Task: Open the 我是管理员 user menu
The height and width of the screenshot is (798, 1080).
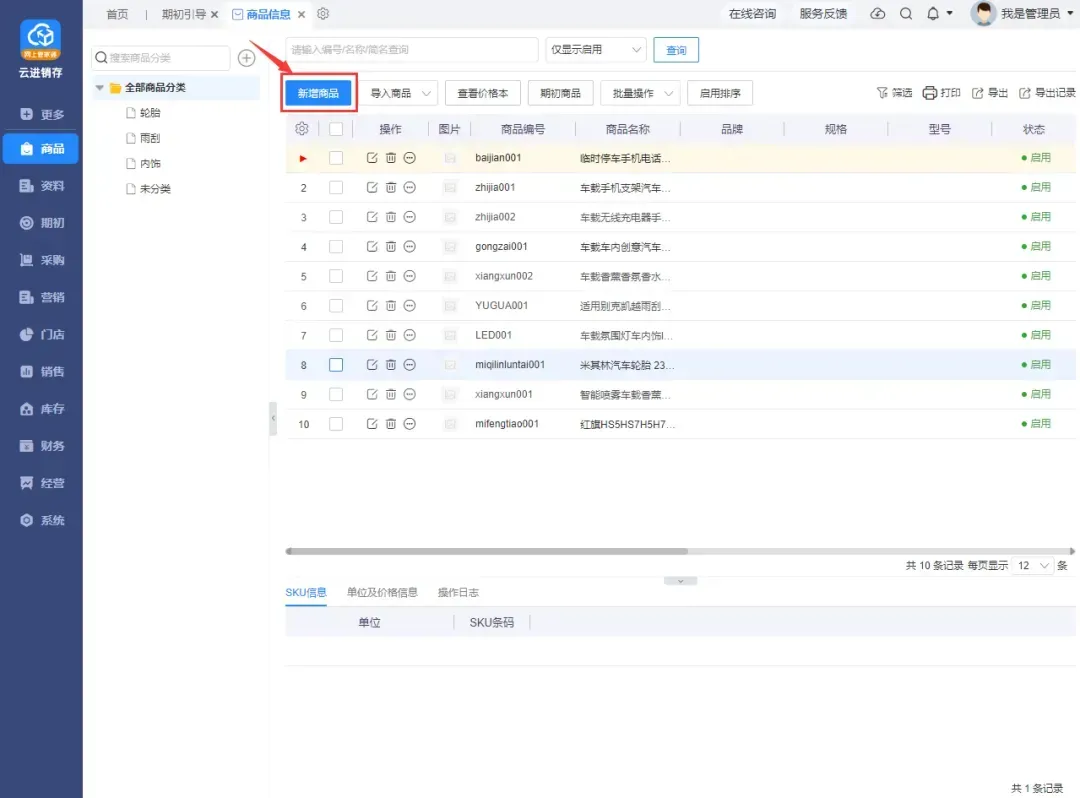Action: 1023,13
